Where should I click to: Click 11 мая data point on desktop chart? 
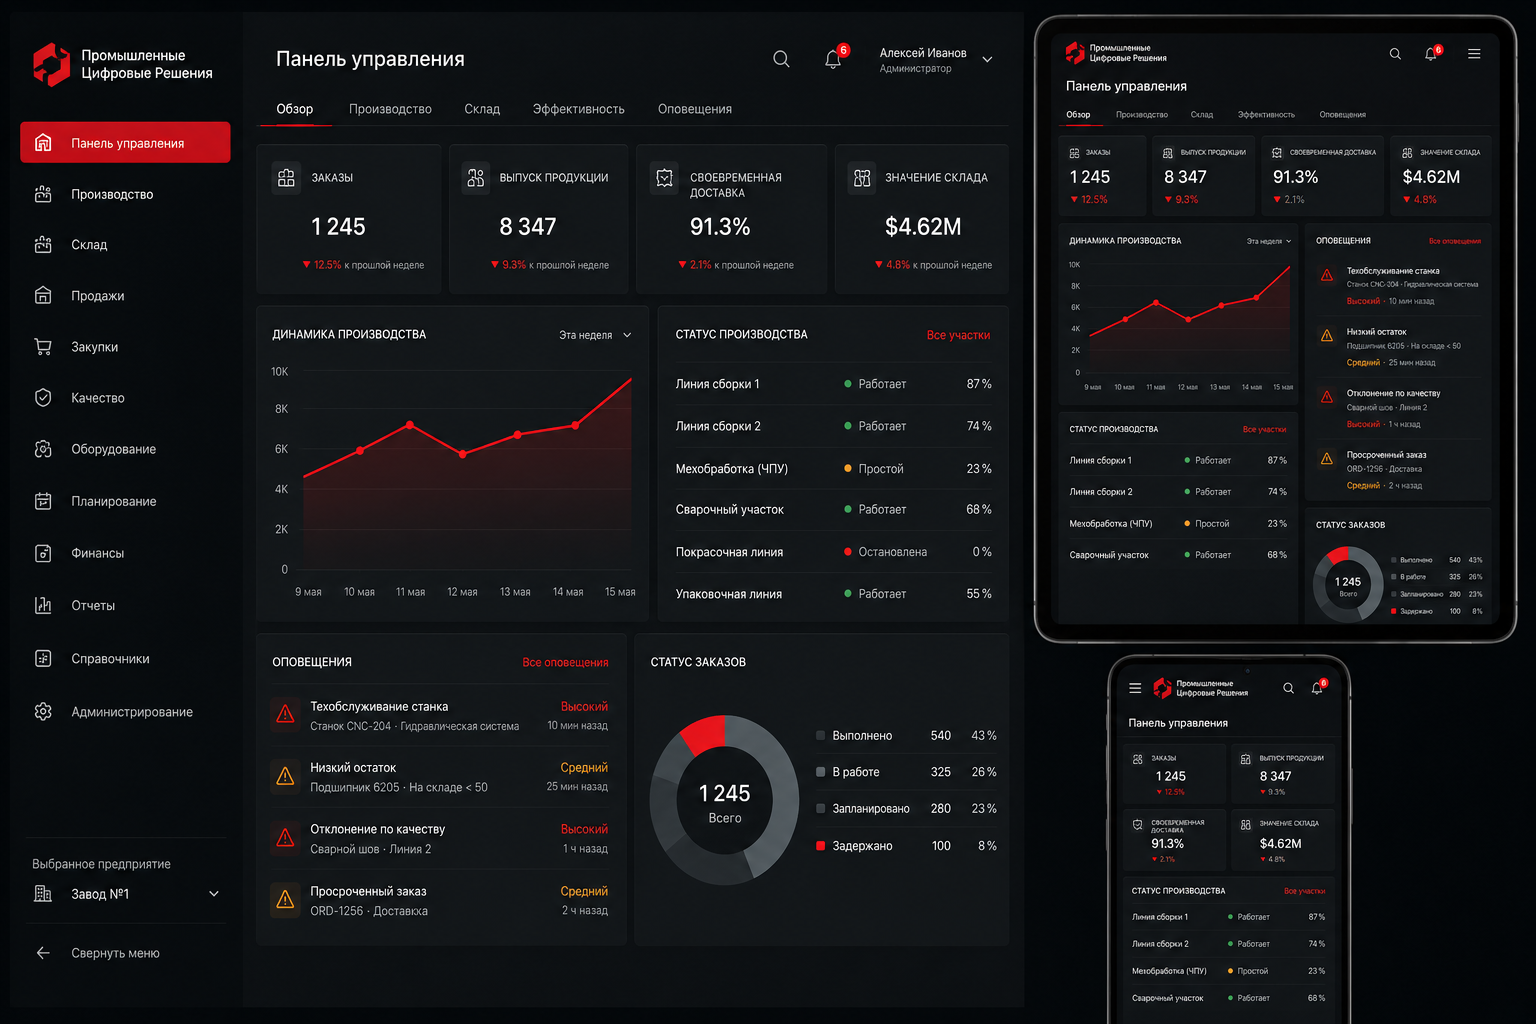[x=410, y=425]
